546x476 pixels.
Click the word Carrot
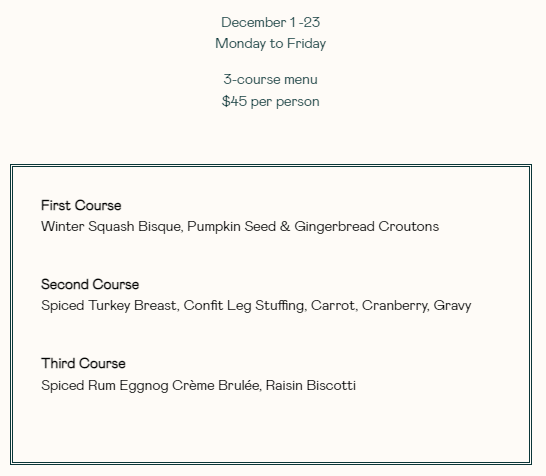(x=333, y=306)
